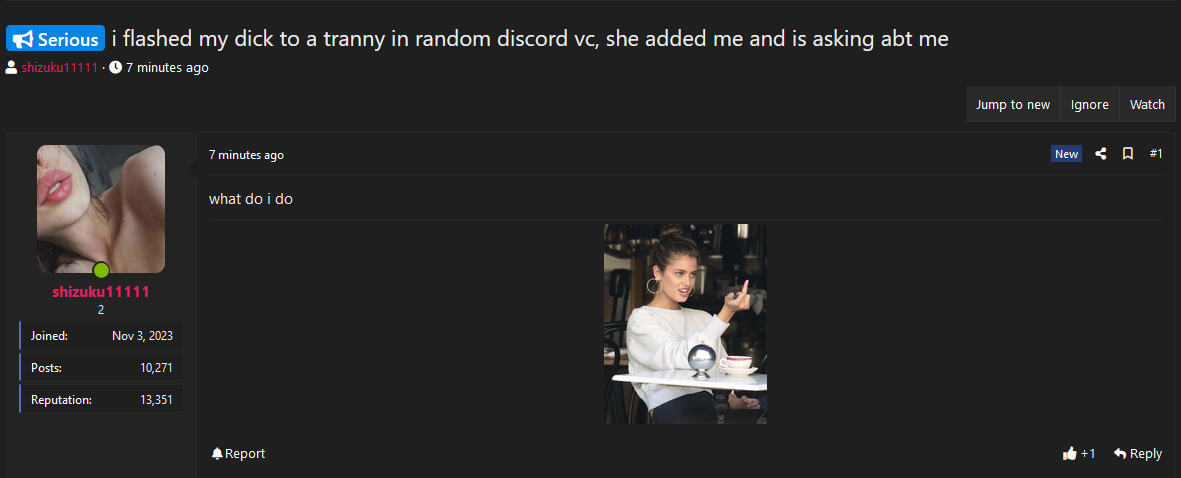Click the post timestamp 7 minutes ago

tap(246, 155)
